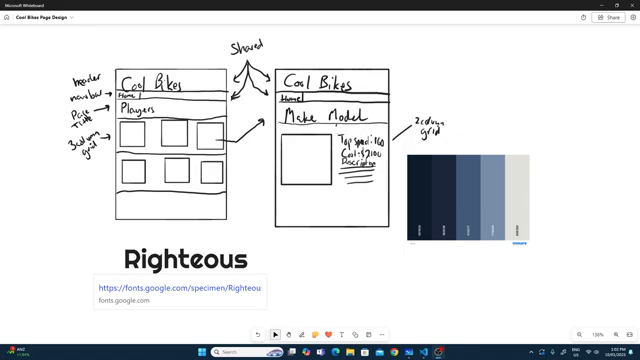
Task: Open the notifications bell
Action: [x=631, y=352]
